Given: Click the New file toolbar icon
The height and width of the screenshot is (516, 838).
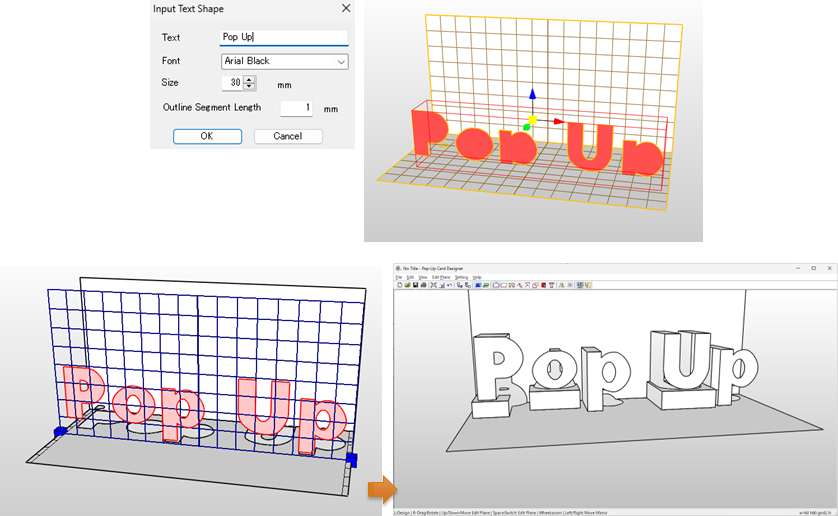Looking at the screenshot, I should [399, 285].
